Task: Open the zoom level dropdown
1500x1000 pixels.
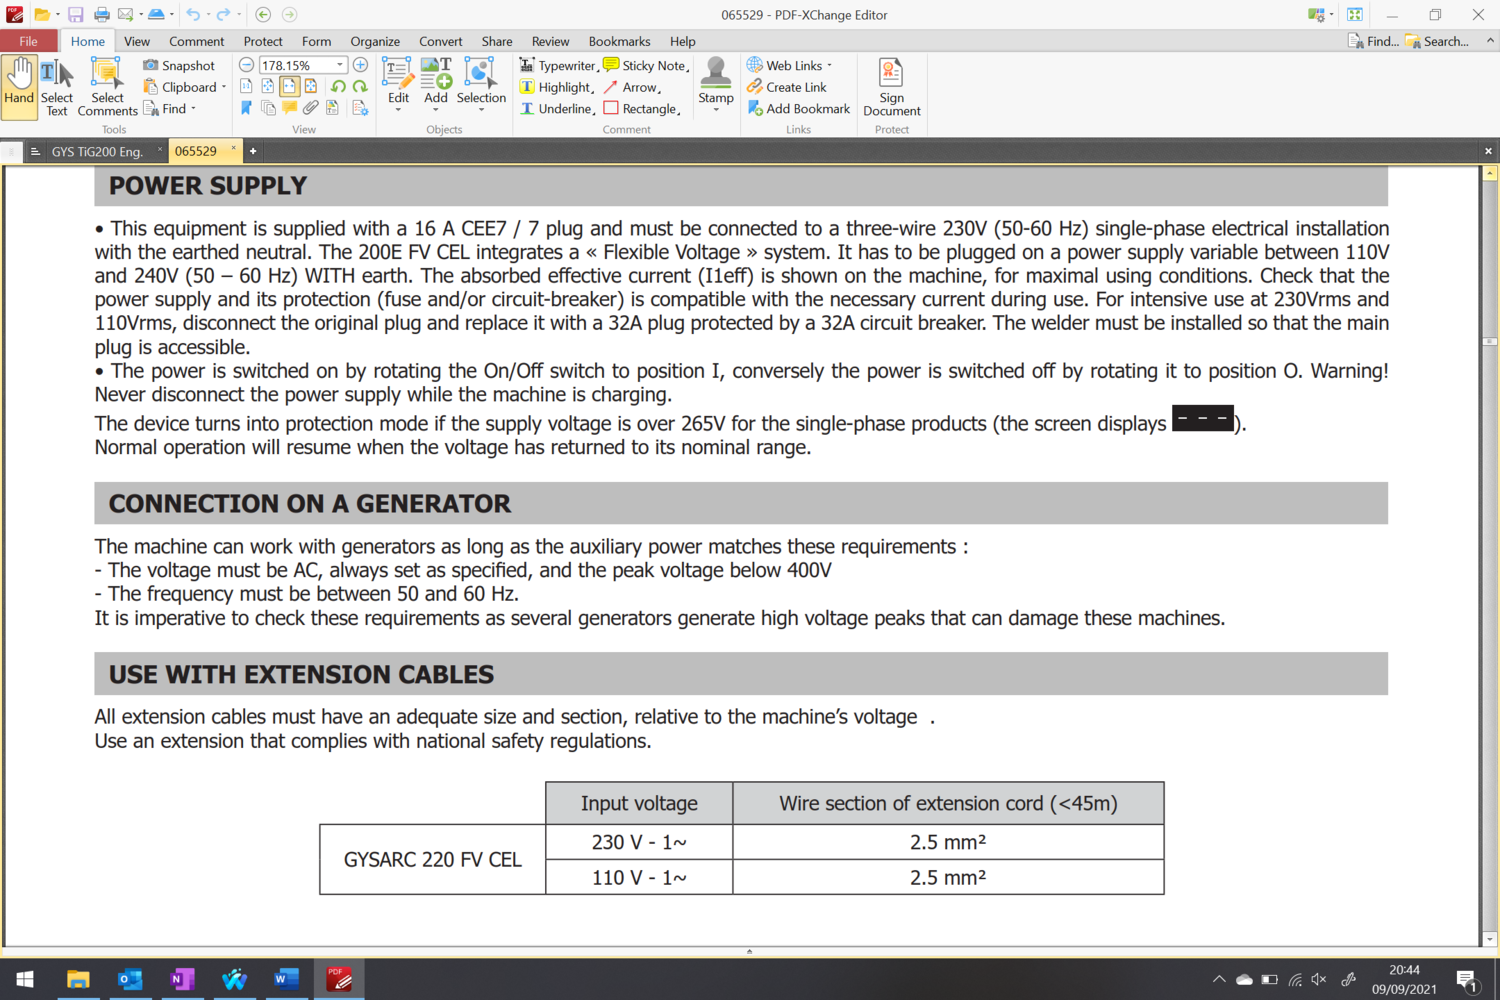Action: [x=340, y=65]
